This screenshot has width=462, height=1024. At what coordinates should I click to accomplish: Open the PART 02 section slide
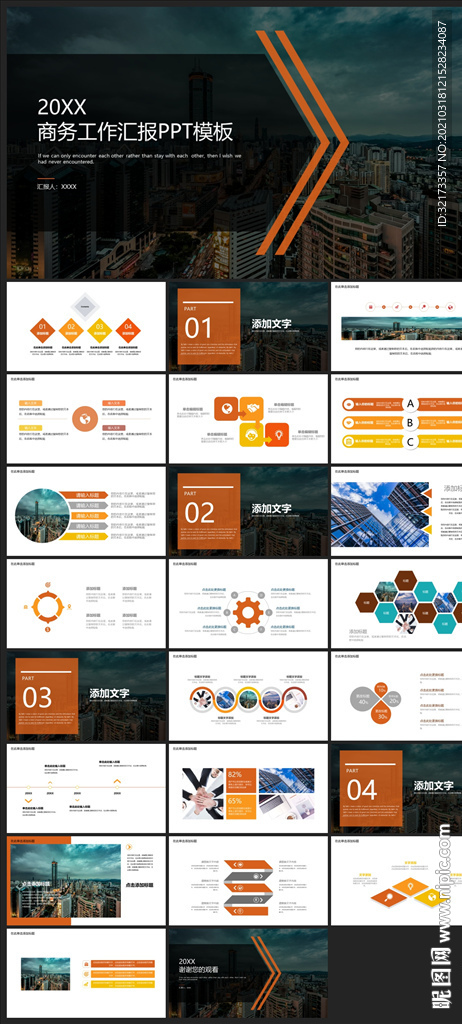(x=248, y=511)
